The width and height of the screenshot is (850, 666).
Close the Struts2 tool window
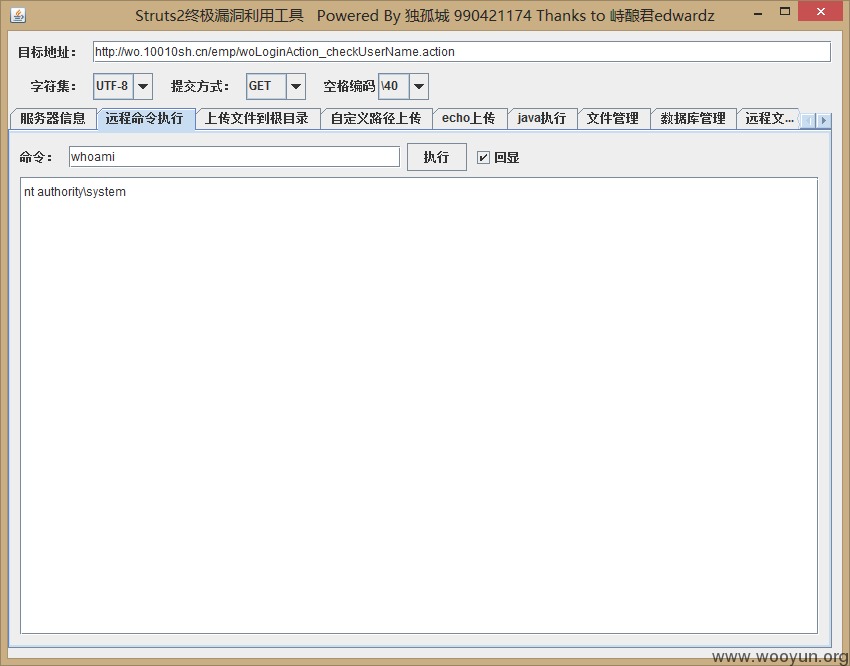click(821, 11)
